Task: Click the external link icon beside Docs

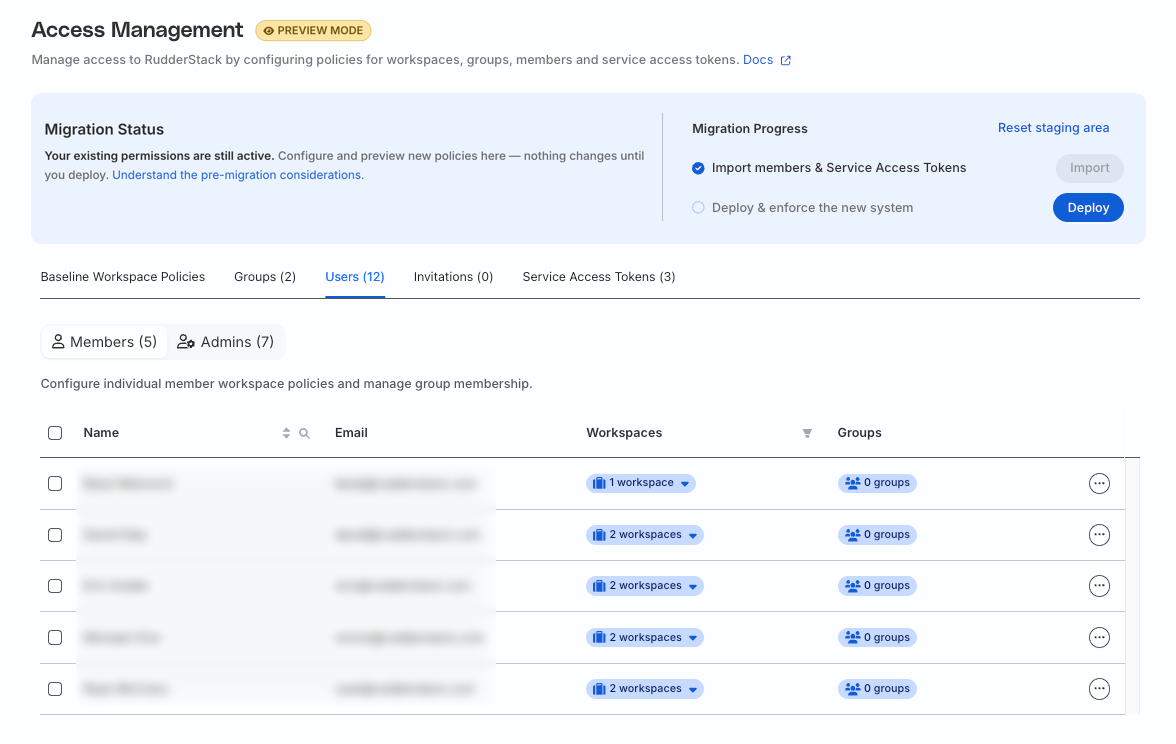Action: (x=785, y=61)
